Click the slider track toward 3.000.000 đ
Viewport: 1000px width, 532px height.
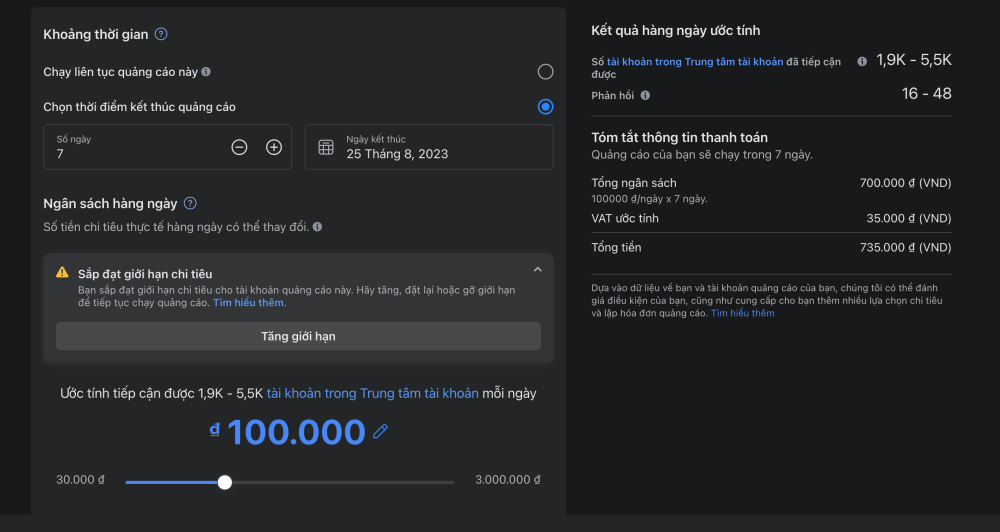[343, 482]
